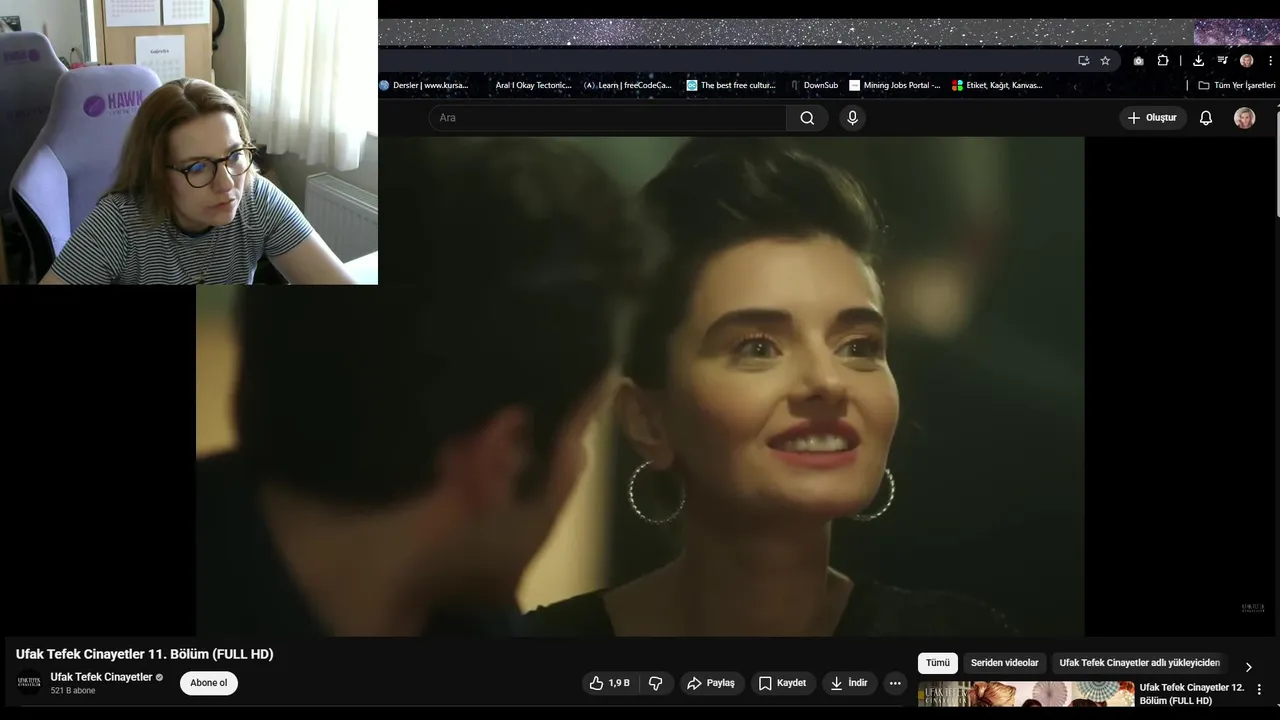Open the Learn freeCodeCamp bookmark

(x=628, y=85)
